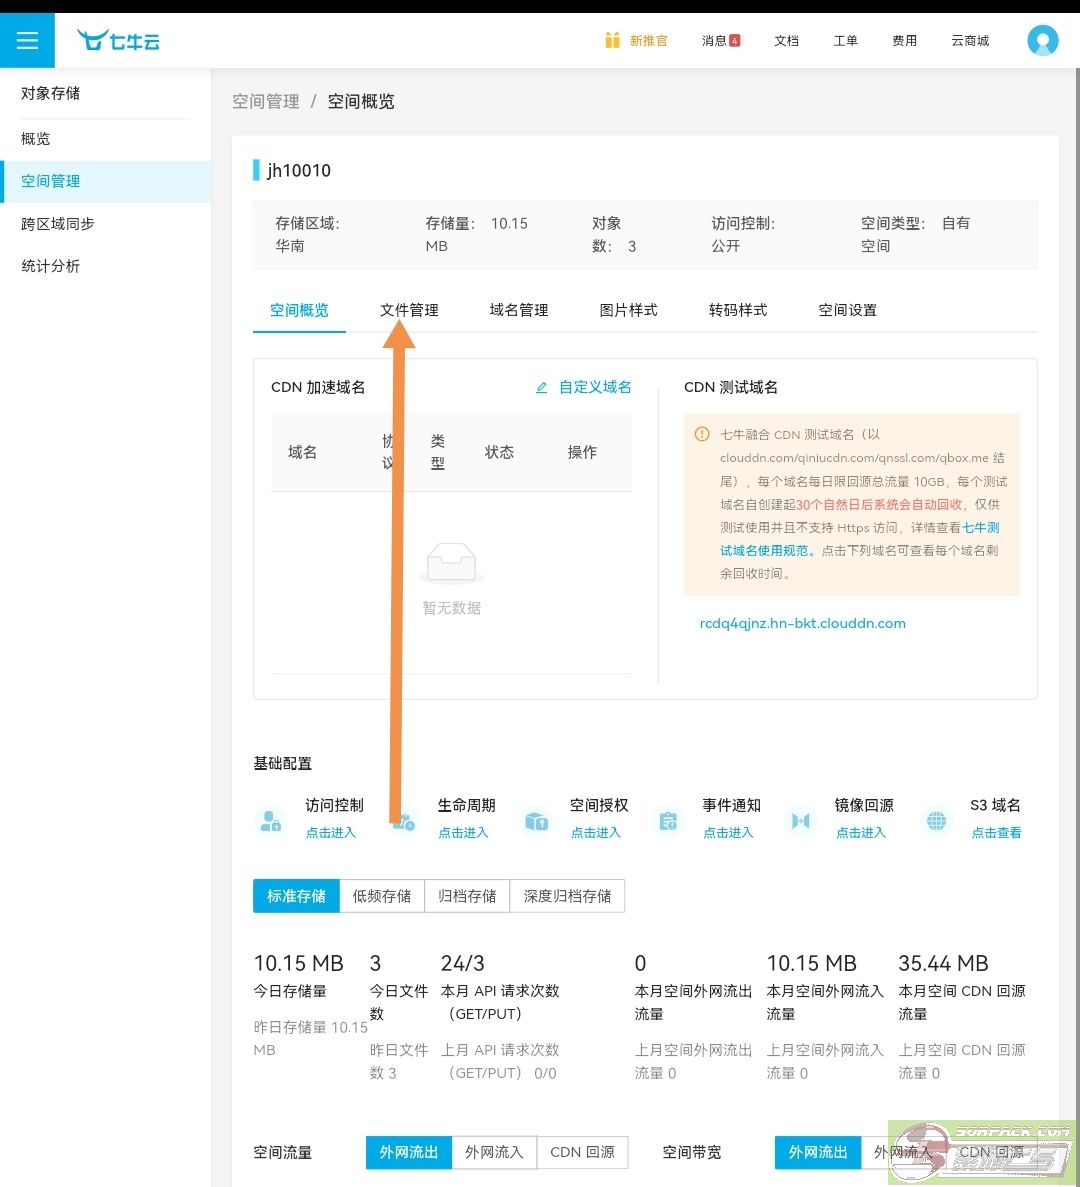This screenshot has width=1080, height=1187.
Task: Click the 自定义域名 link
Action: point(595,388)
